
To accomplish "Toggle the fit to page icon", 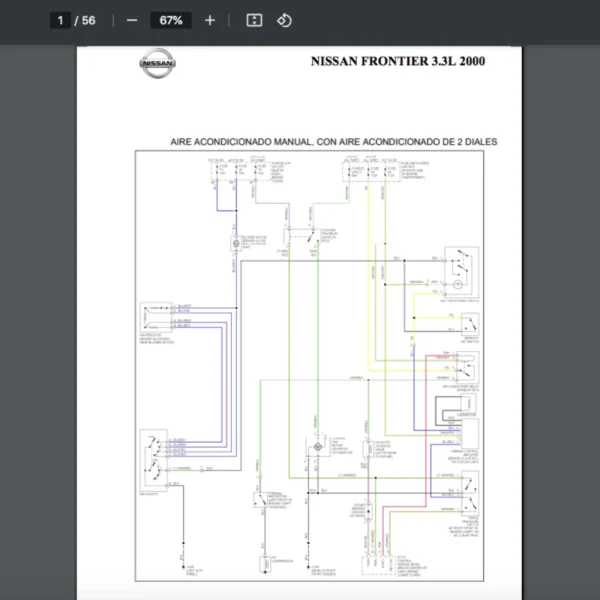I will point(254,20).
